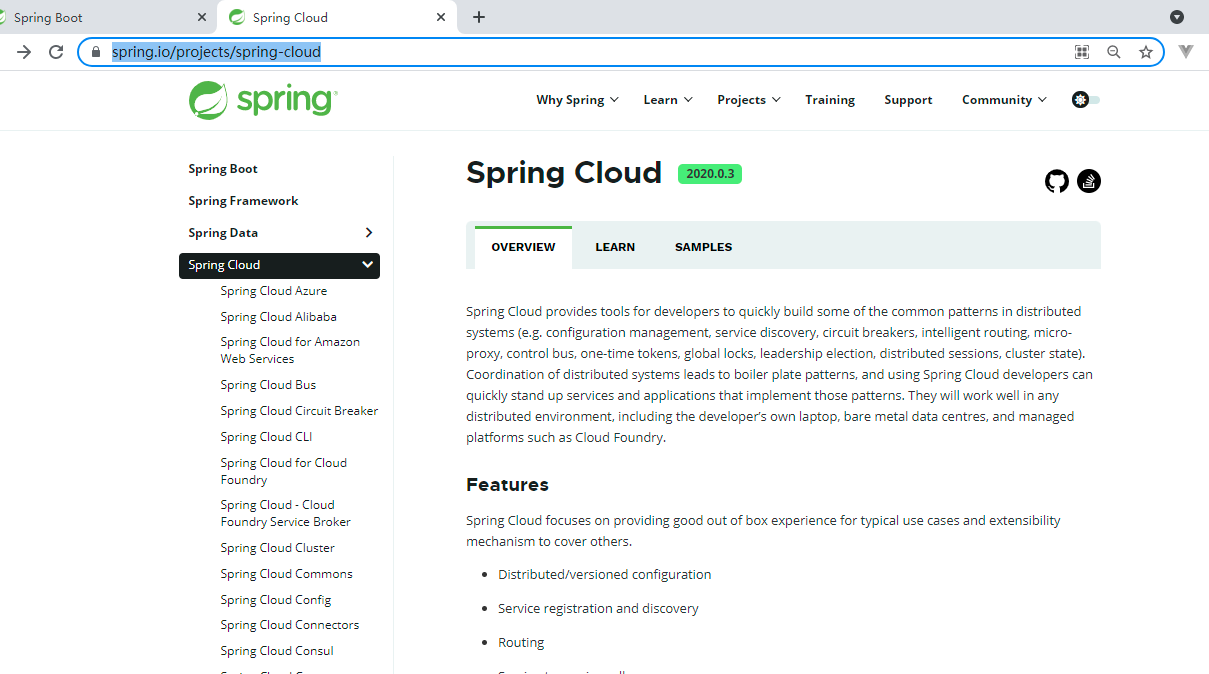Click the browser forward arrow
The image size is (1209, 674).
24,52
